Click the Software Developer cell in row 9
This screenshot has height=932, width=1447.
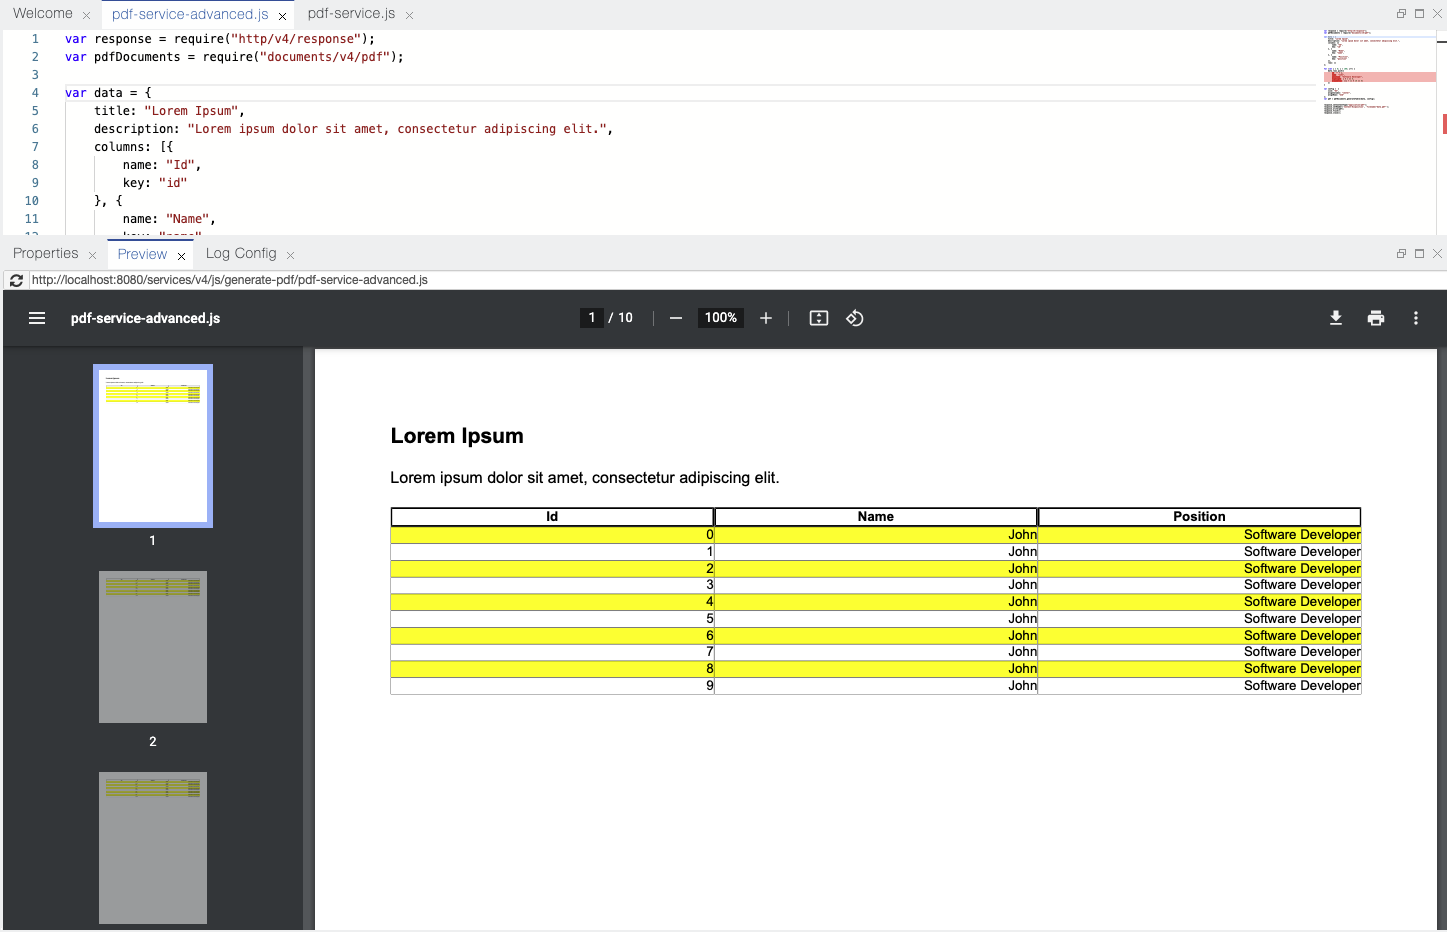coord(1200,686)
